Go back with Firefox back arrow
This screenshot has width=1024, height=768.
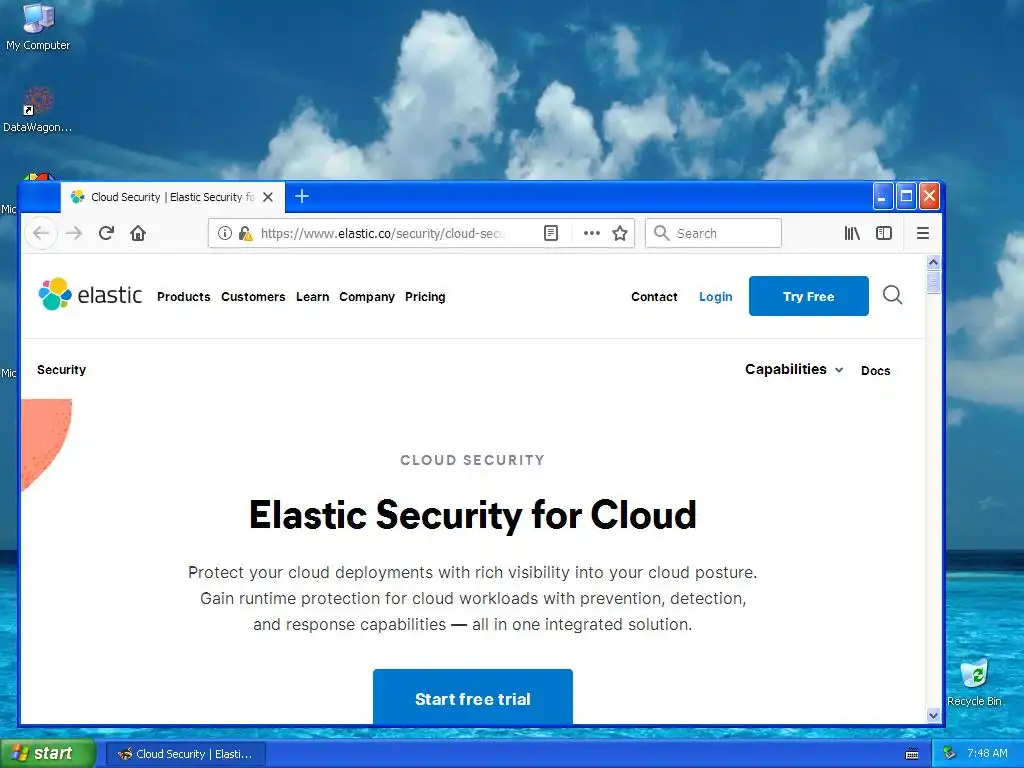[x=41, y=233]
